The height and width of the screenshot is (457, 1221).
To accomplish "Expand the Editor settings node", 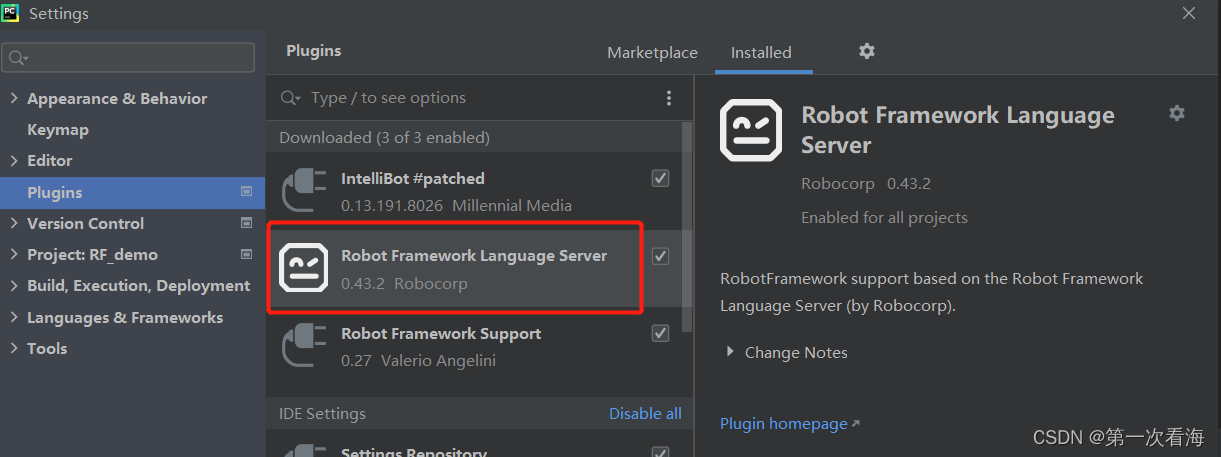I will [x=14, y=160].
